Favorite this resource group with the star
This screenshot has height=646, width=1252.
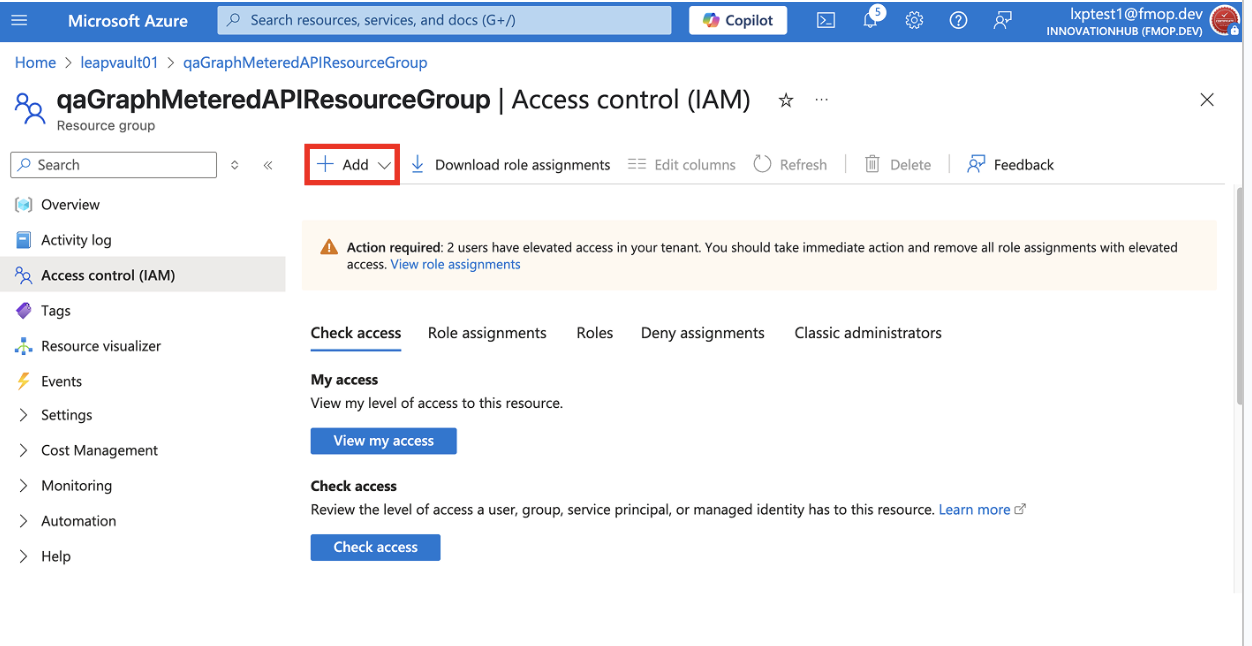786,100
